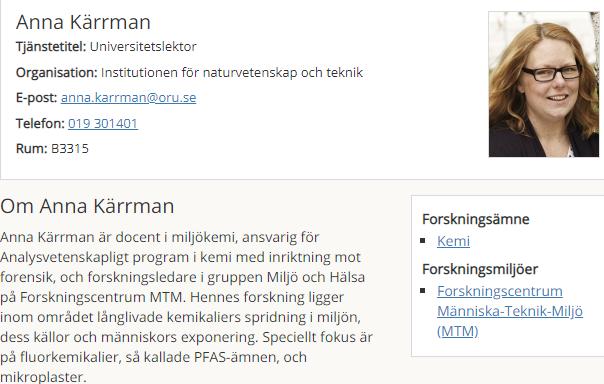Click the bullet beside Kemi
Screen dimensions: 604x384
[423, 241]
